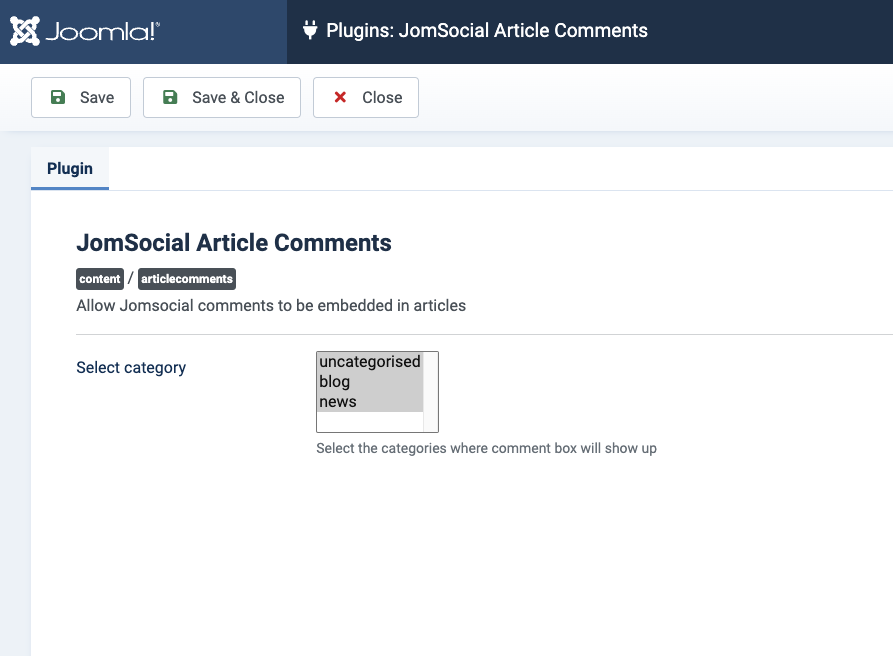Click the help text below category list

[486, 448]
